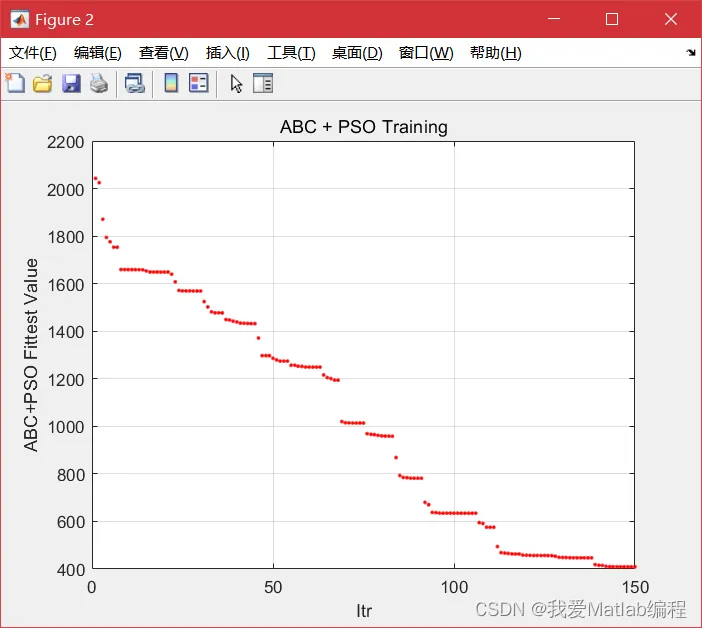Click the y-axis label ABC+PSO Fittest Value

point(31,355)
